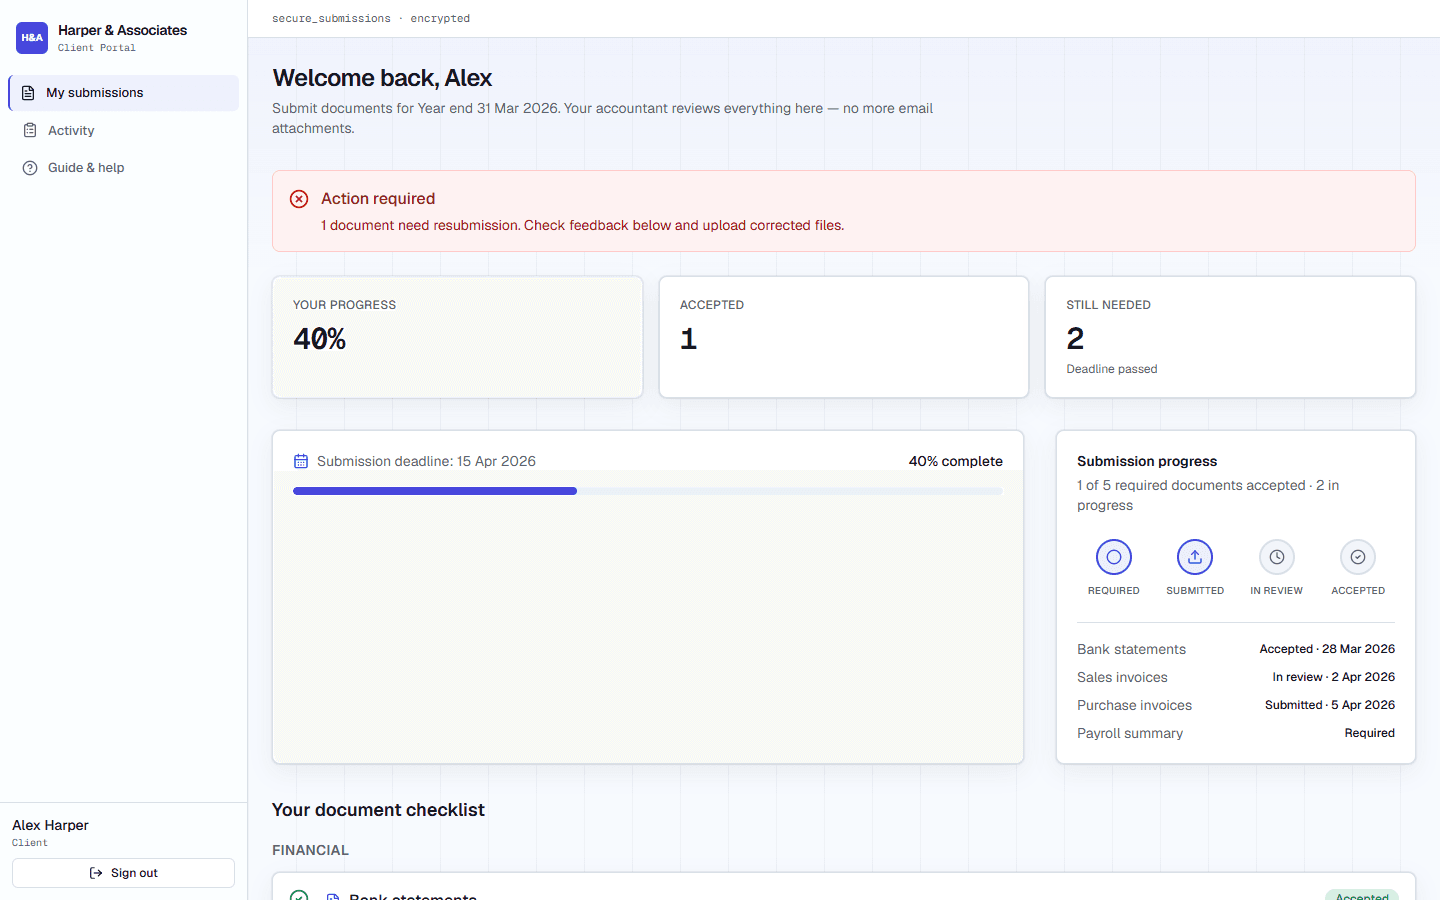Viewport: 1440px width, 900px height.
Task: Click 'Submitted · 5 Apr 2026' status
Action: click(1330, 705)
